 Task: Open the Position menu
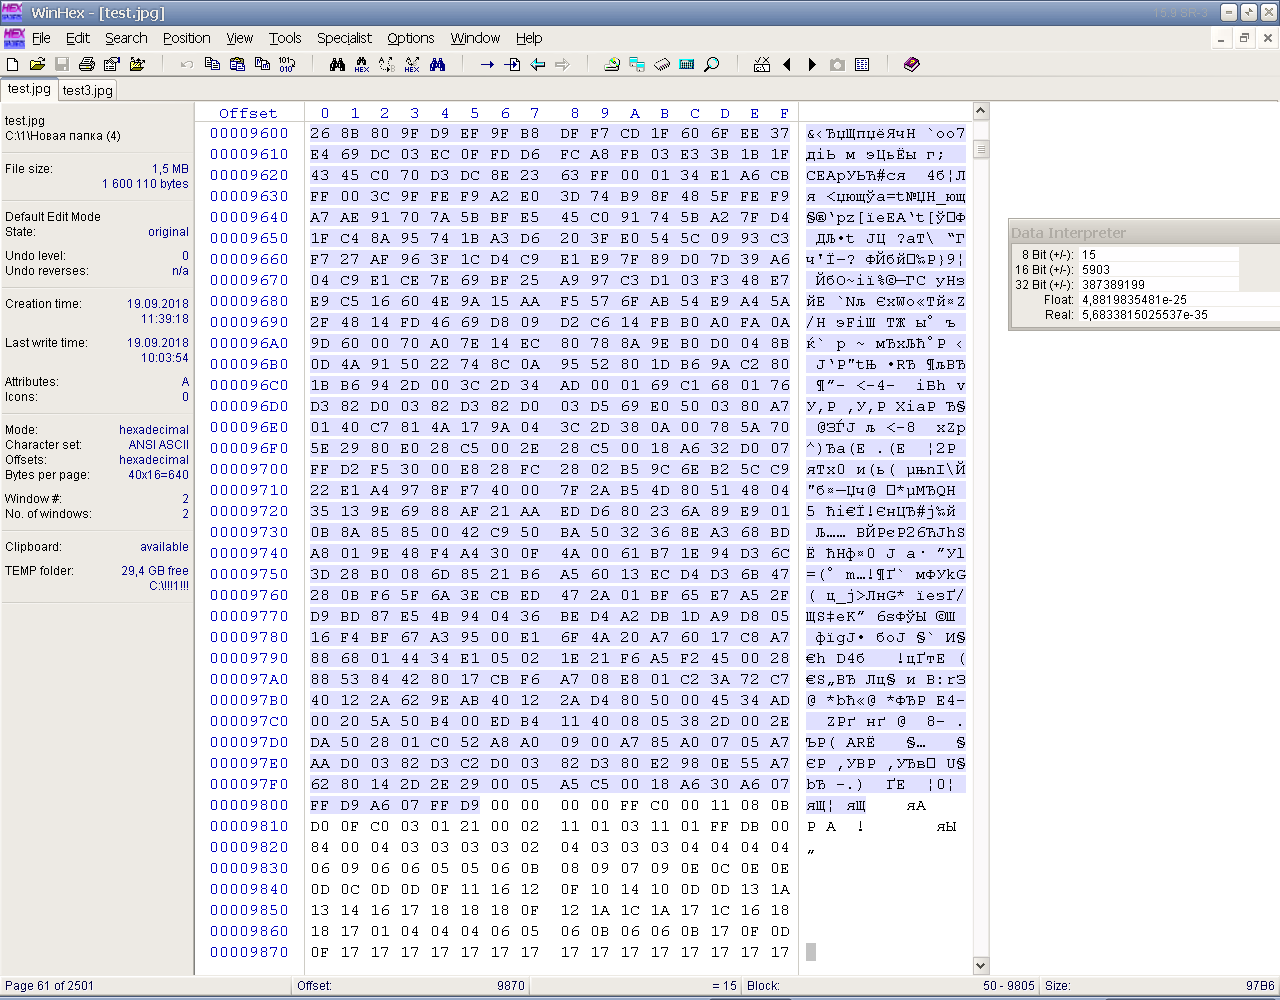(187, 38)
